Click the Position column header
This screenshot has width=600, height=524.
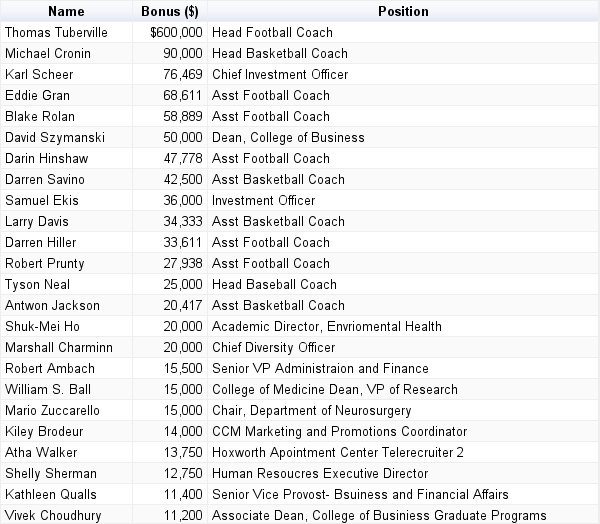[403, 12]
